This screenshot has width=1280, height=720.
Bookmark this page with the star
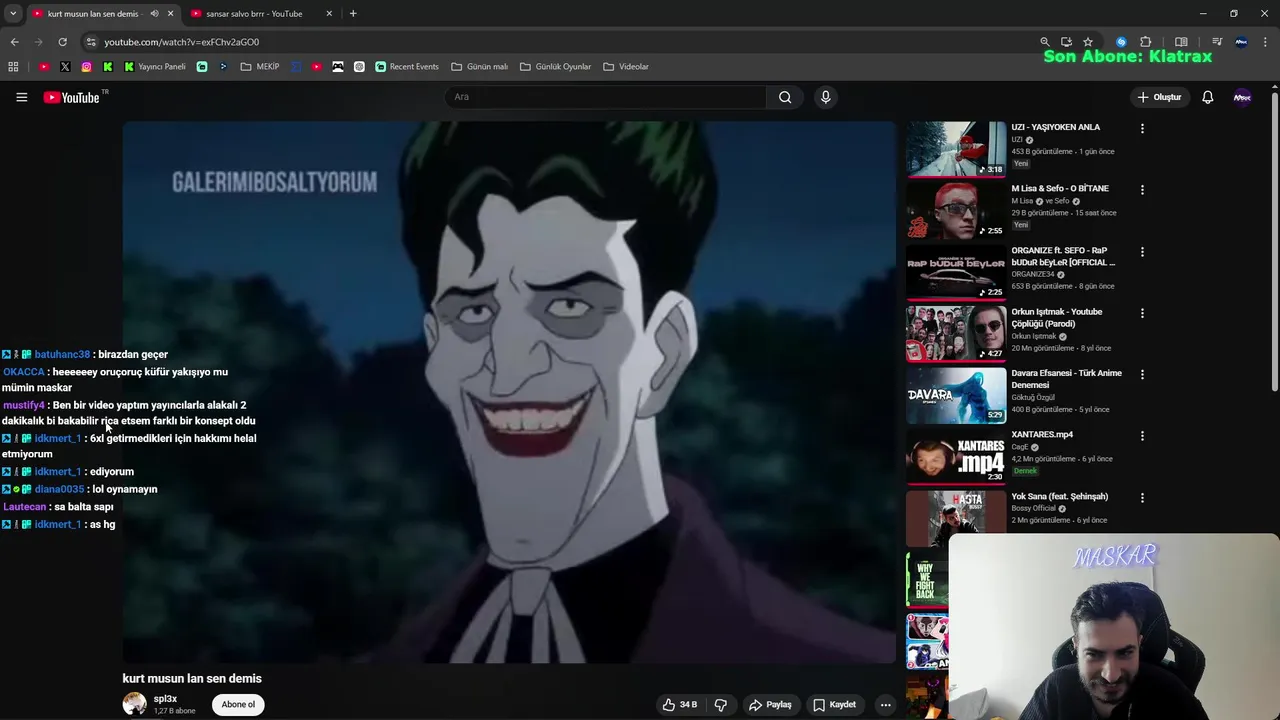[x=1088, y=42]
